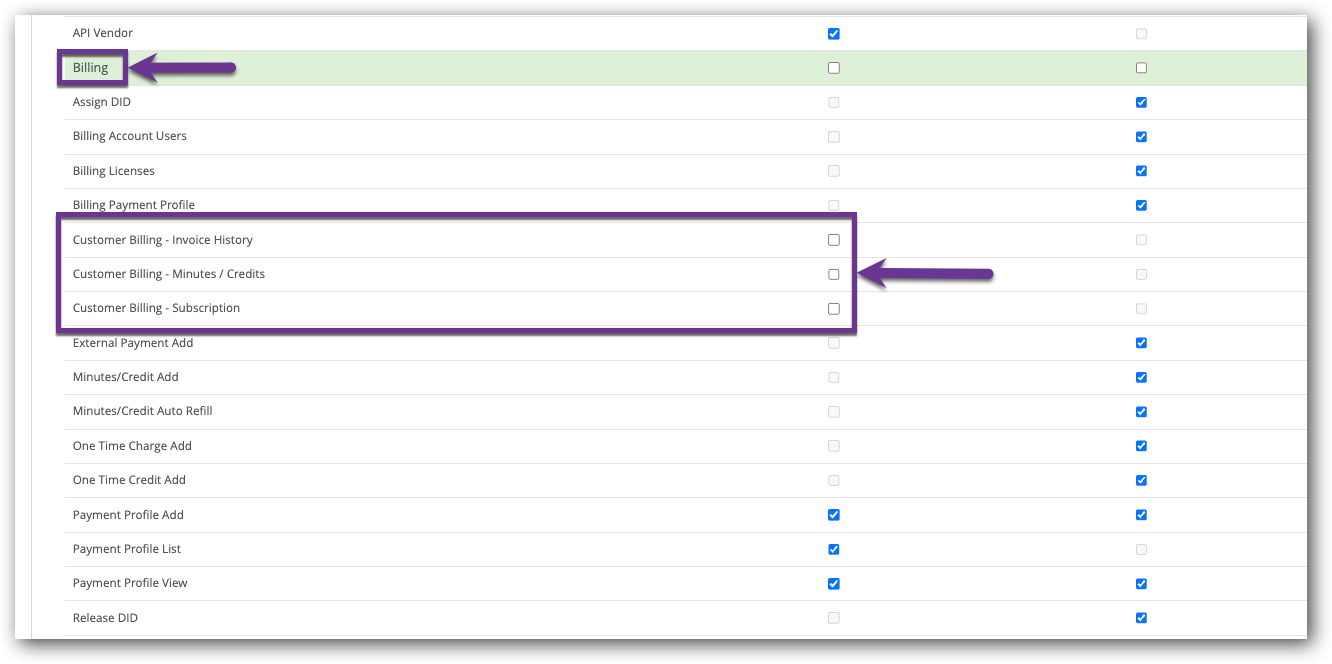Uncheck Billing Account Users in the right column

point(1141,136)
